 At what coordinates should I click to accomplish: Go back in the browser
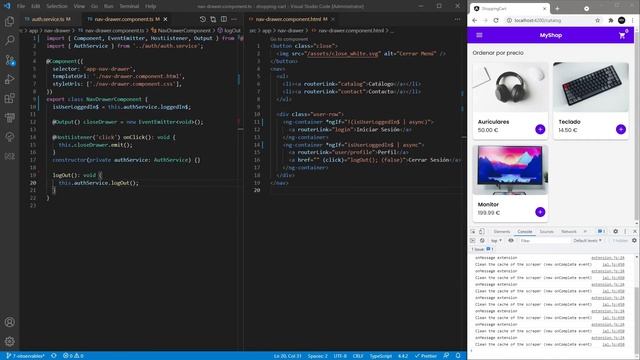click(x=475, y=20)
